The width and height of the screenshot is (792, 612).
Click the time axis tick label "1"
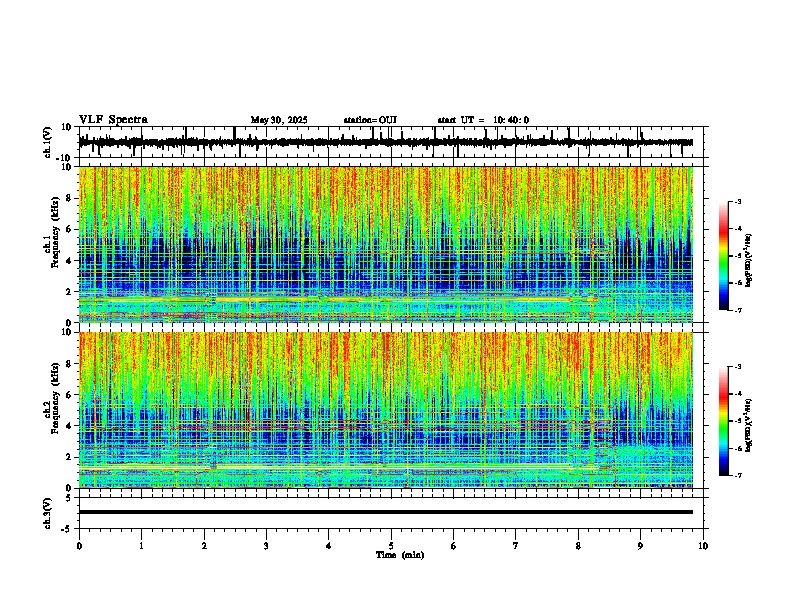141,546
